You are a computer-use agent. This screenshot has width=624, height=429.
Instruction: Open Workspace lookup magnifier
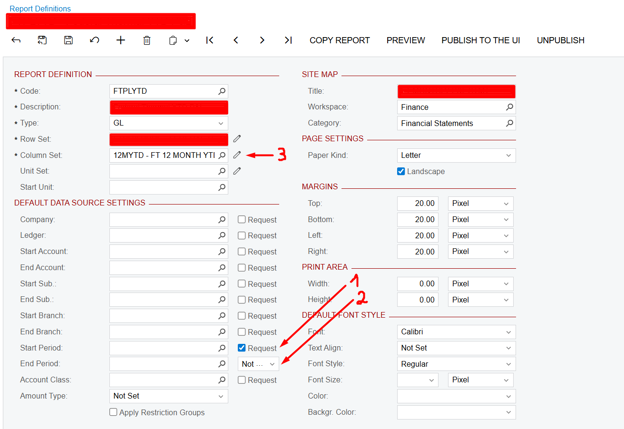point(509,107)
